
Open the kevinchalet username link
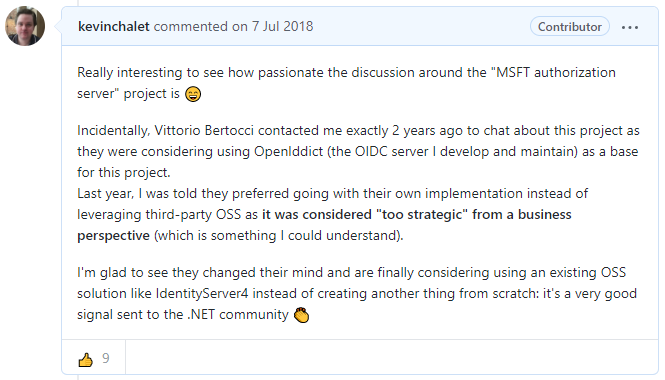114,26
